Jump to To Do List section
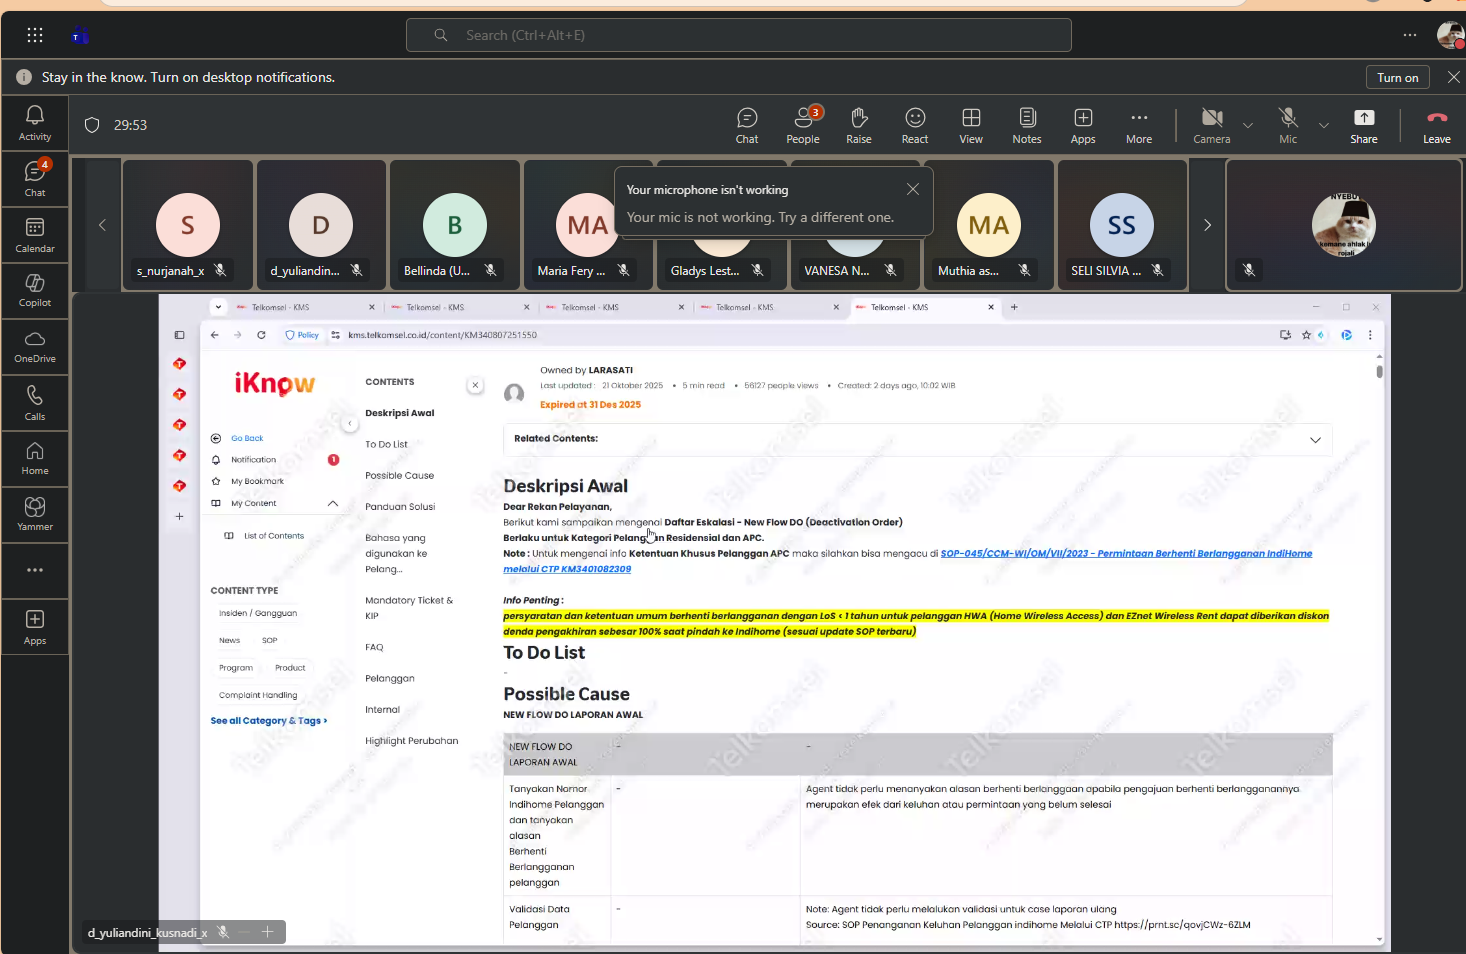 click(x=386, y=444)
